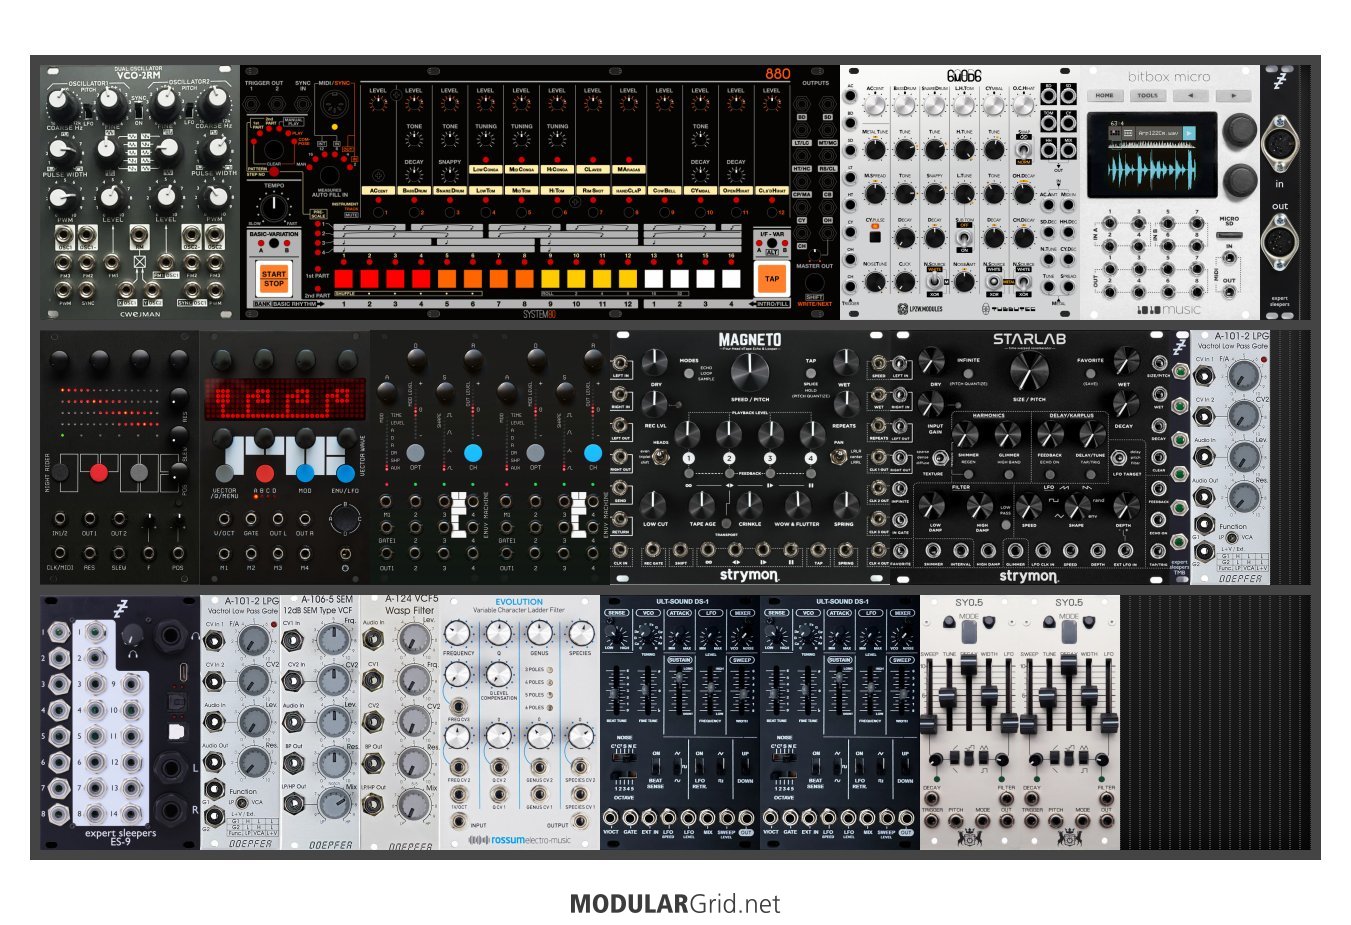Click the 'in' DIN socket on the Expert Sleepers MIDI module
The image size is (1351, 925).
click(1280, 145)
